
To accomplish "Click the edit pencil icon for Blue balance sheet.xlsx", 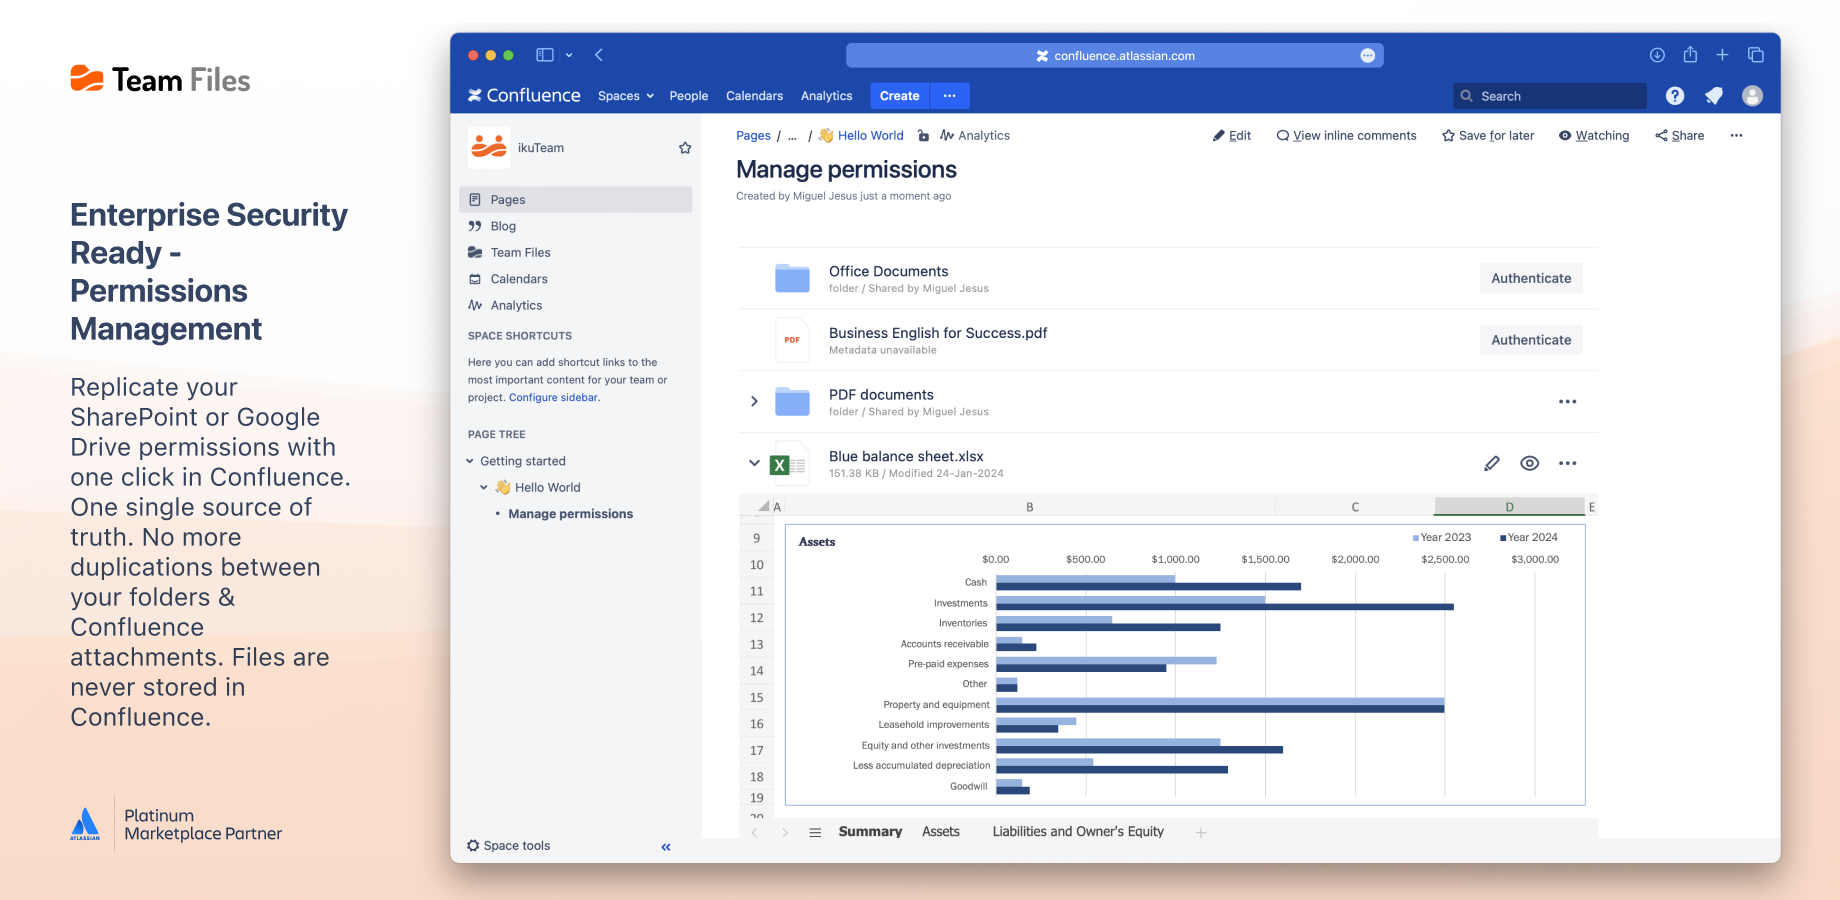I will point(1491,463).
